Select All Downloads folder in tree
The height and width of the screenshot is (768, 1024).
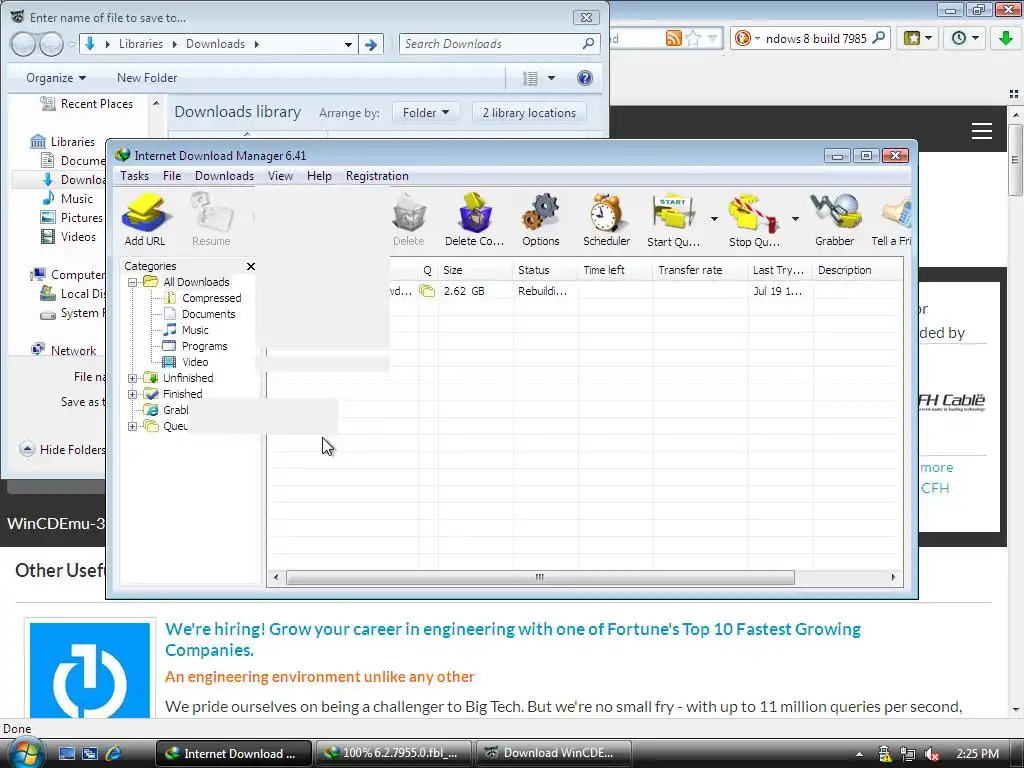[196, 282]
